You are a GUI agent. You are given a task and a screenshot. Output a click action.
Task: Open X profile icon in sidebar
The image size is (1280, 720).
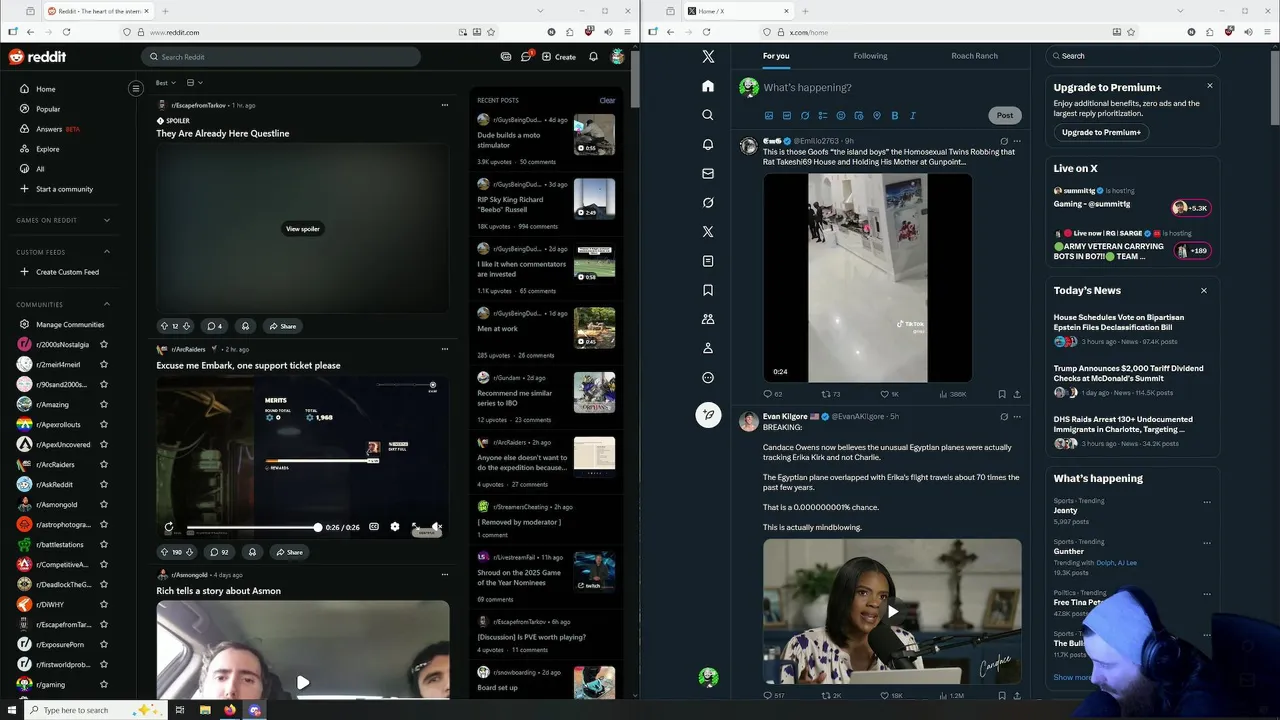[x=708, y=348]
